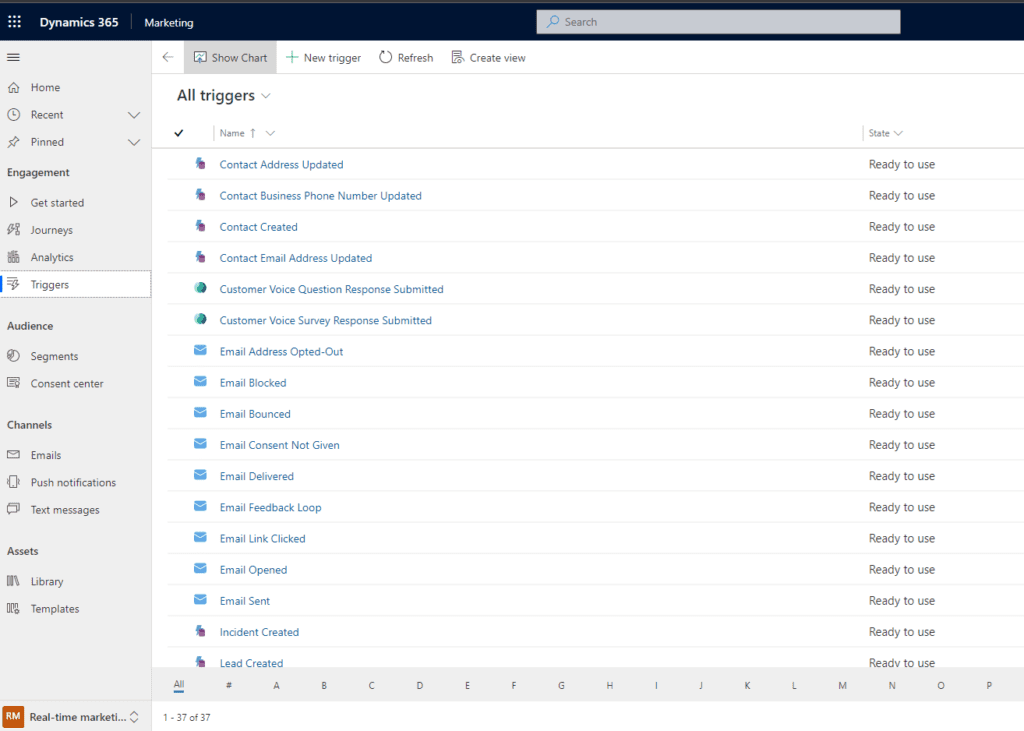The width and height of the screenshot is (1024, 731).
Task: Filter list by the # index
Action: pos(229,685)
